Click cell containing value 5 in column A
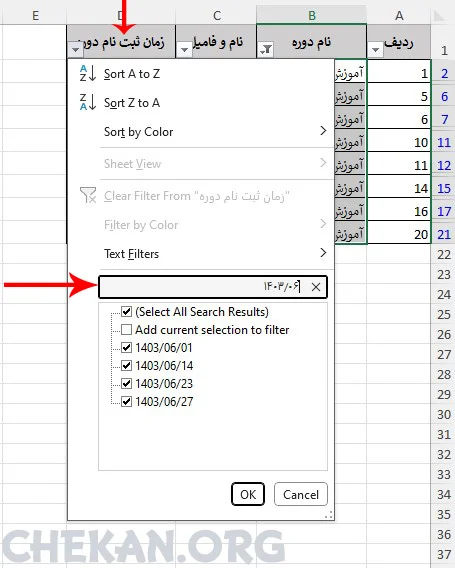455x568 pixels. tap(399, 96)
